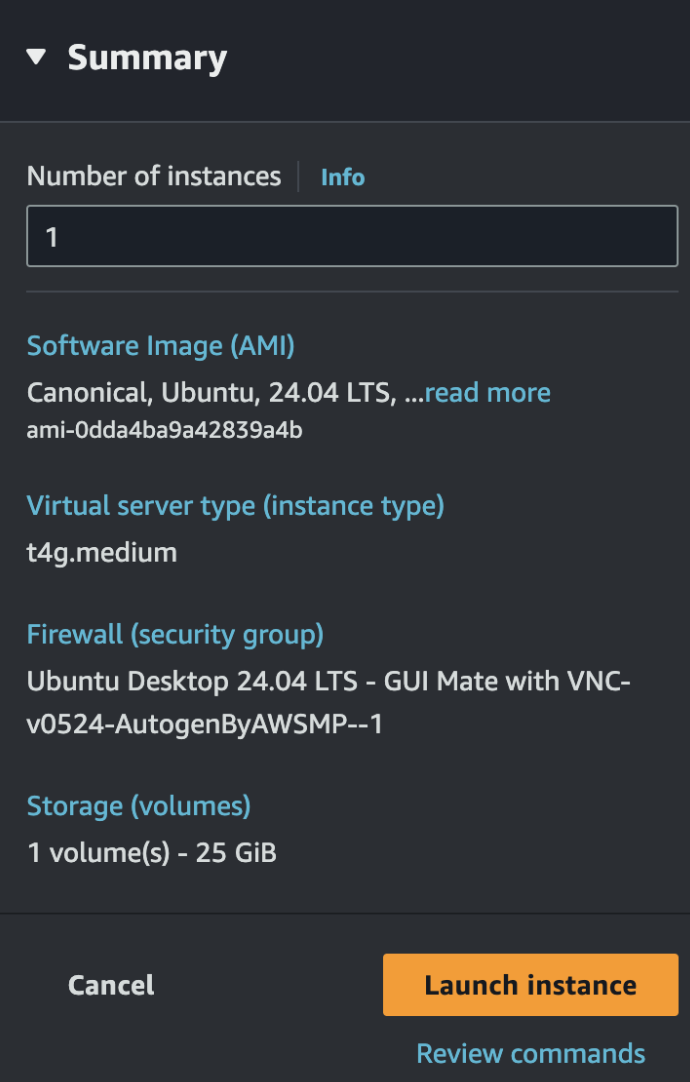Open the Firewall security group details

coord(176,634)
